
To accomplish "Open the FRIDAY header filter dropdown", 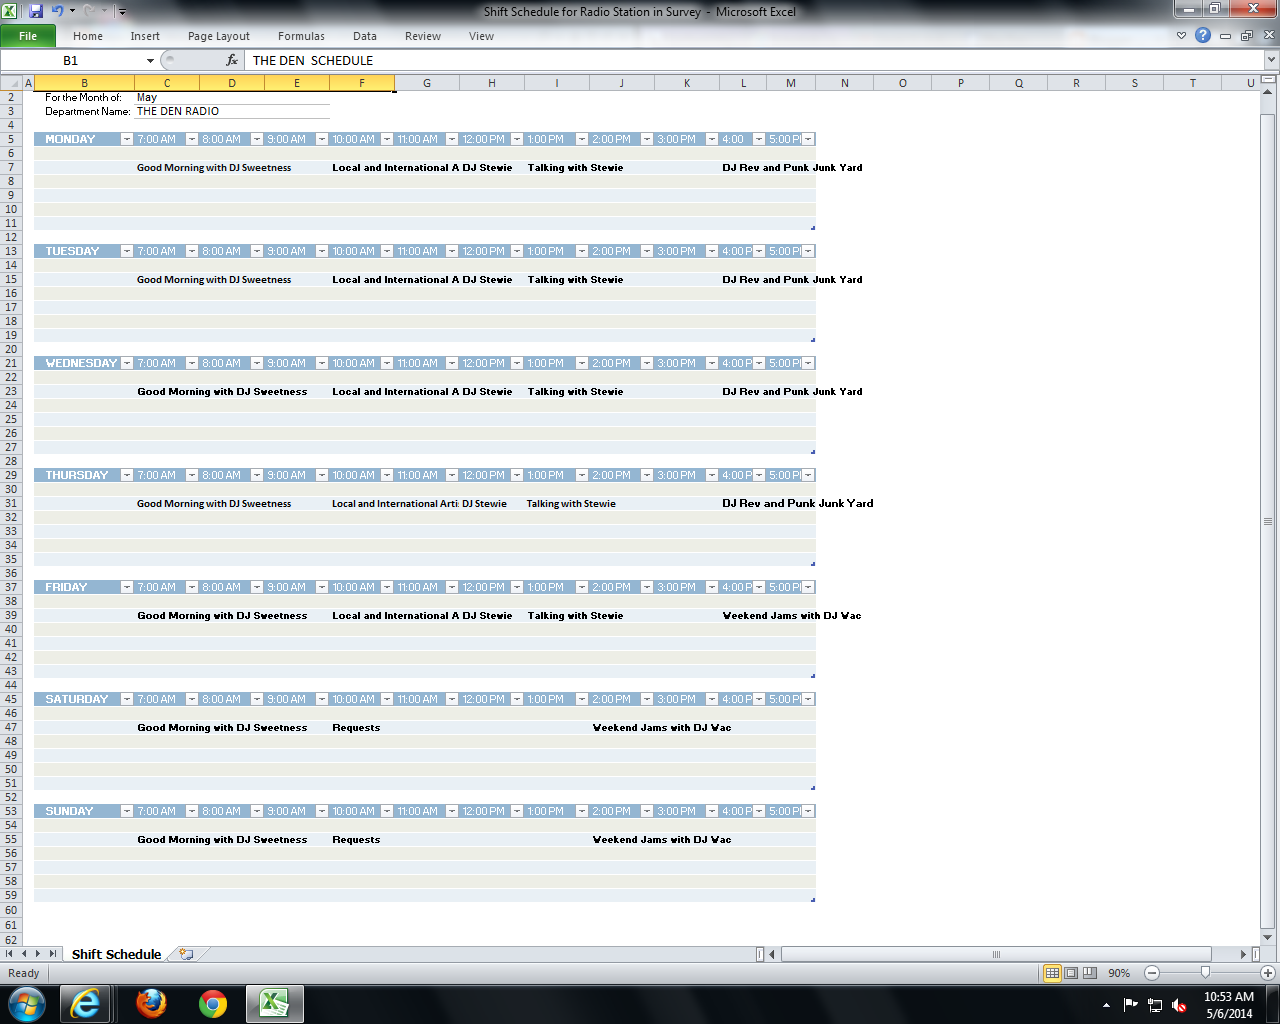I will pos(126,587).
